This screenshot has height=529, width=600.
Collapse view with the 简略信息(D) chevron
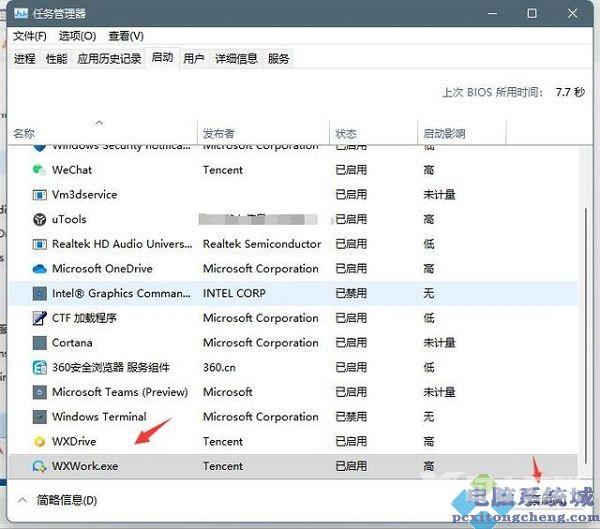pyautogui.click(x=23, y=500)
